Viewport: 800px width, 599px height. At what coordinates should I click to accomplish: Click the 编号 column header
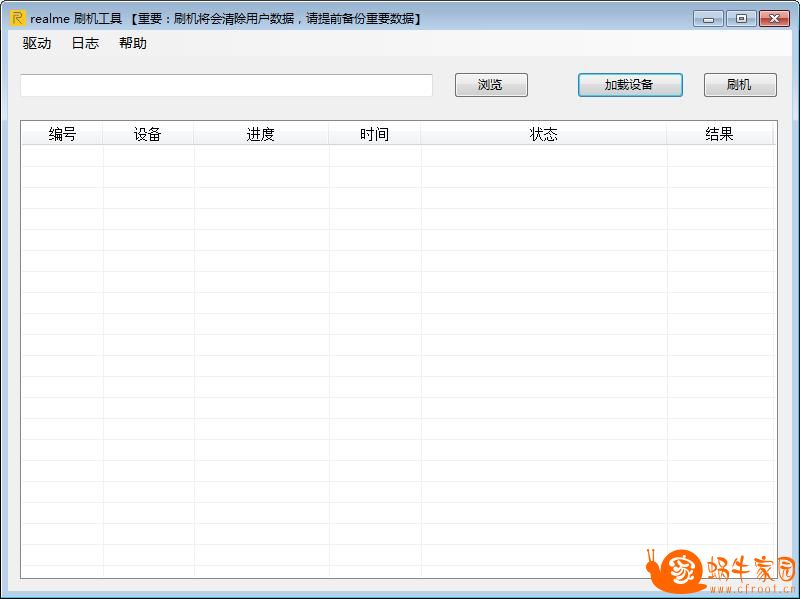click(x=62, y=134)
